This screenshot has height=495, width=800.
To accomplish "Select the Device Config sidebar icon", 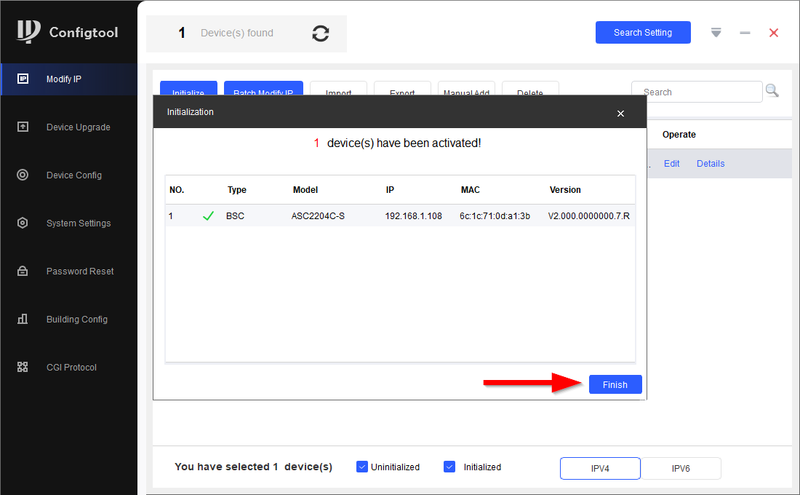I will (22, 175).
